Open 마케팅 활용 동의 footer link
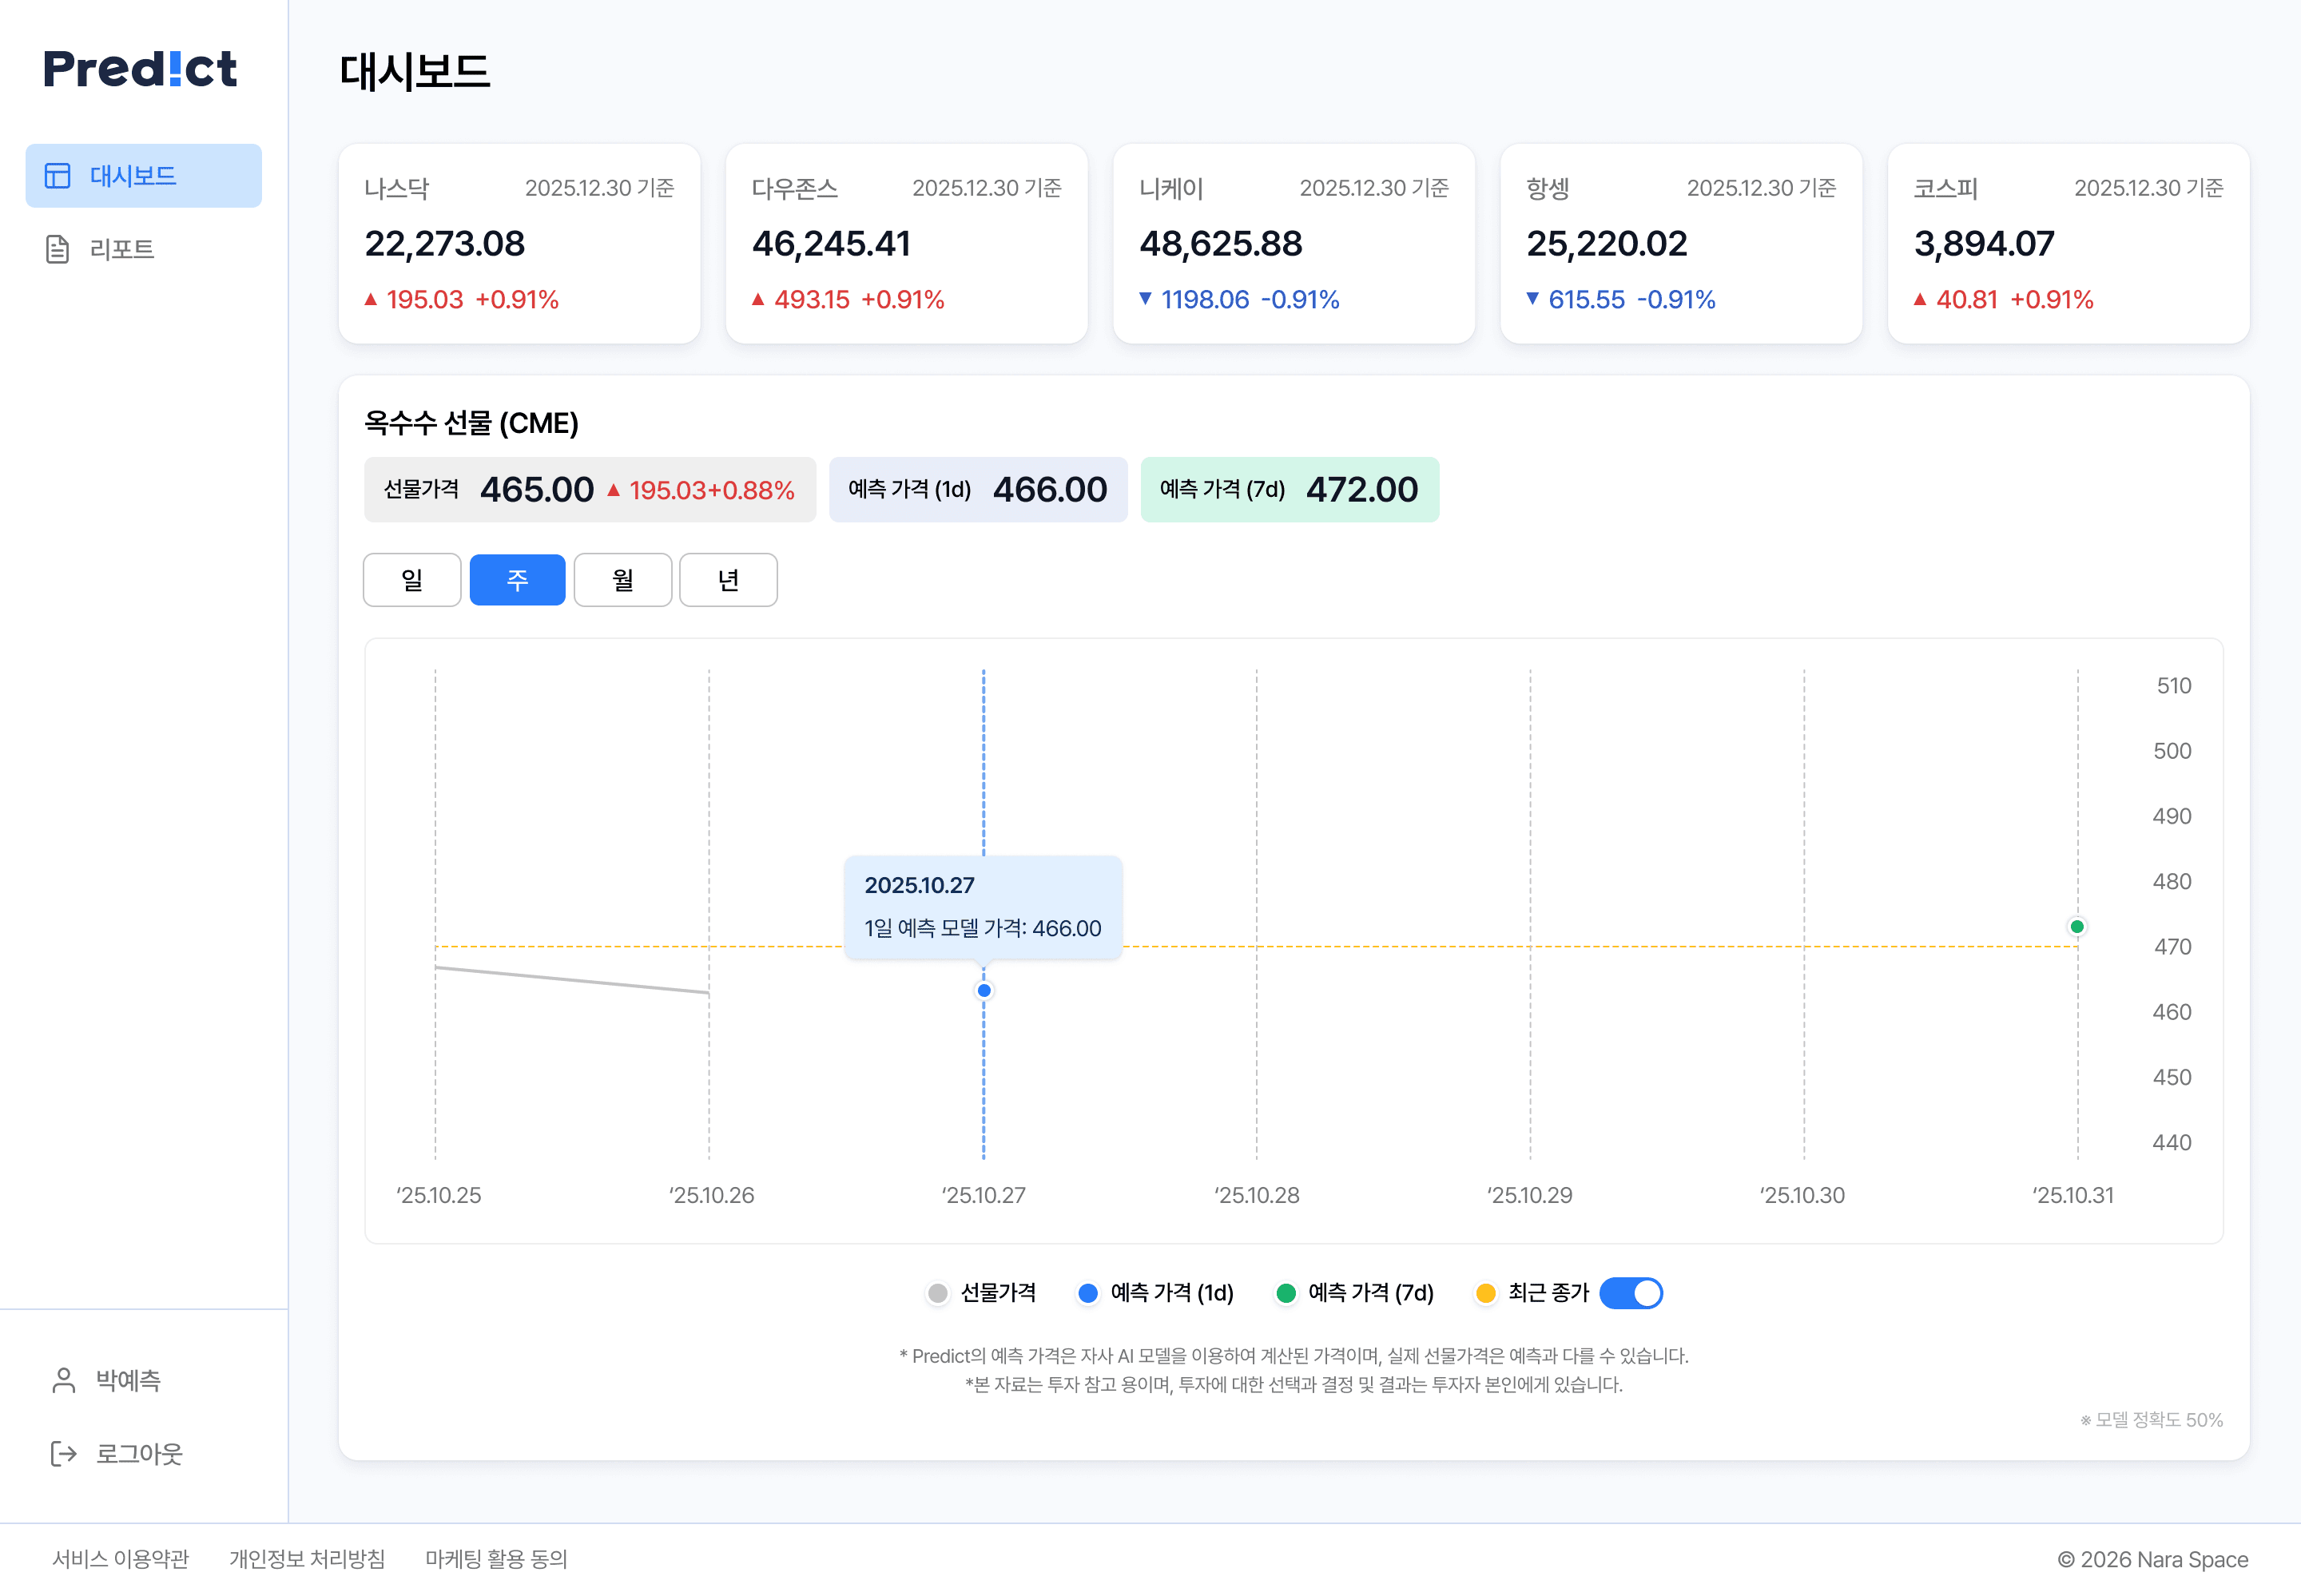 496,1558
